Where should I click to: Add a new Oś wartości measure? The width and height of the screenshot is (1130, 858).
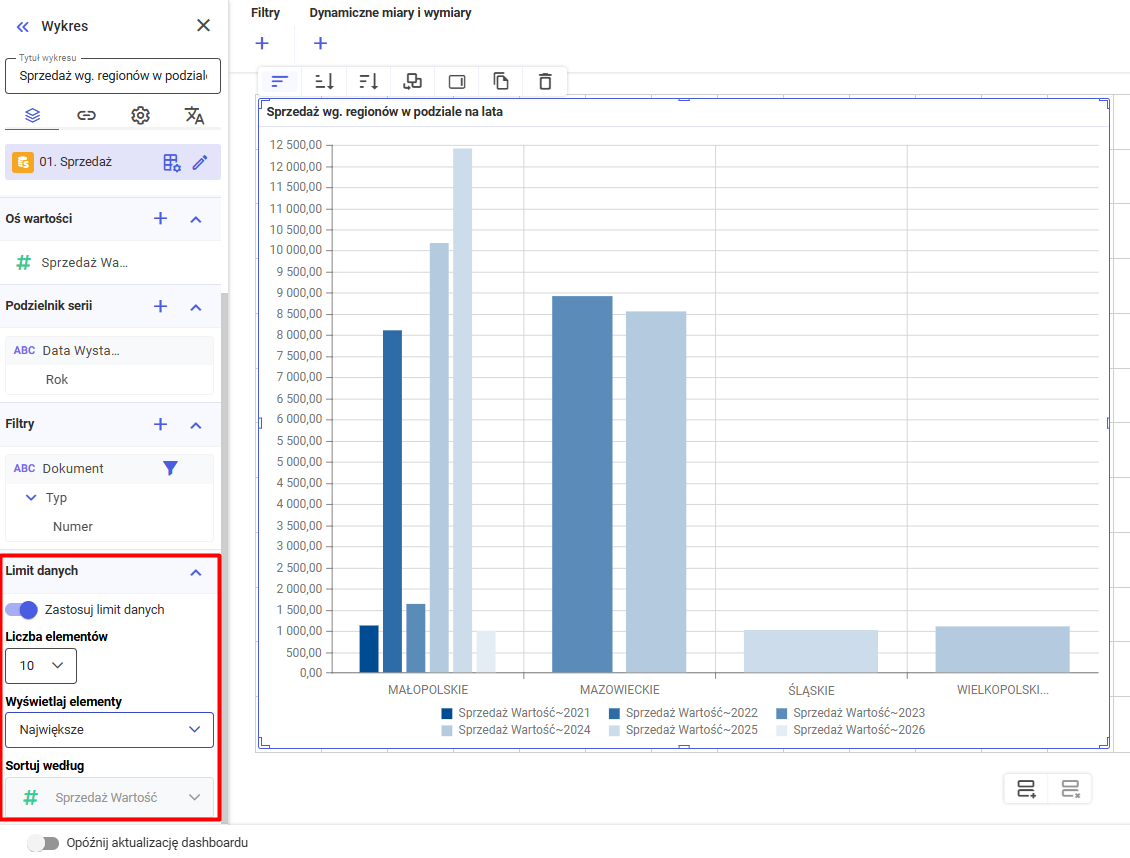160,218
